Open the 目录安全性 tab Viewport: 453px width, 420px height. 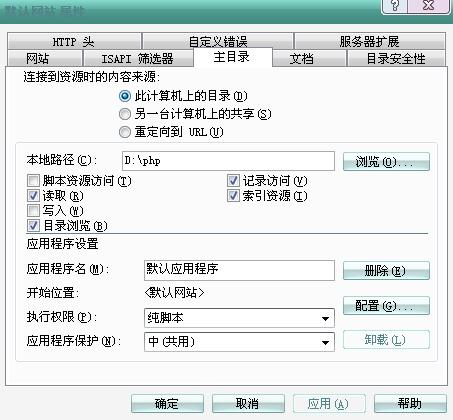pos(396,59)
